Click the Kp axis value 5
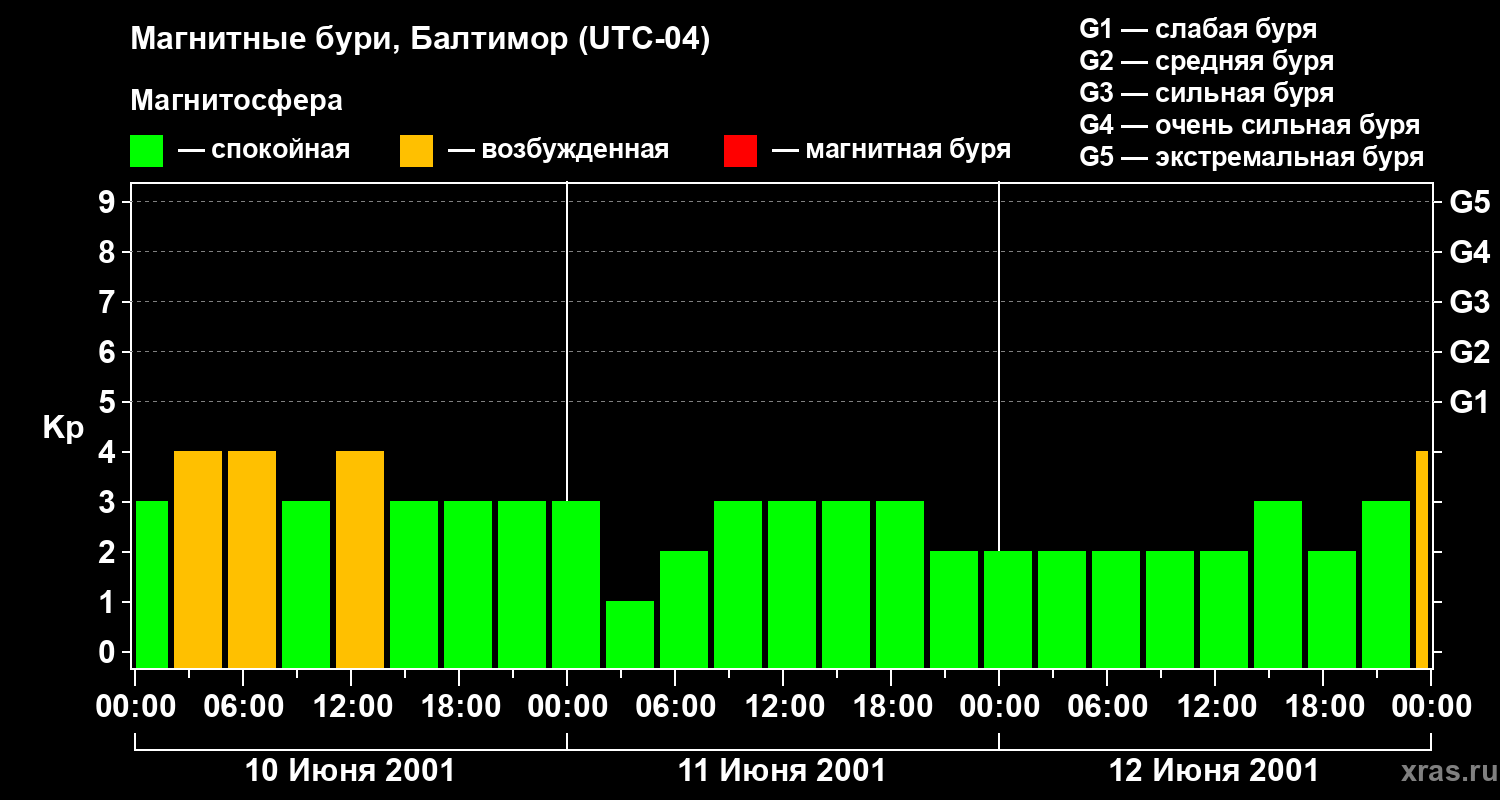This screenshot has height=800, width=1500. point(109,402)
